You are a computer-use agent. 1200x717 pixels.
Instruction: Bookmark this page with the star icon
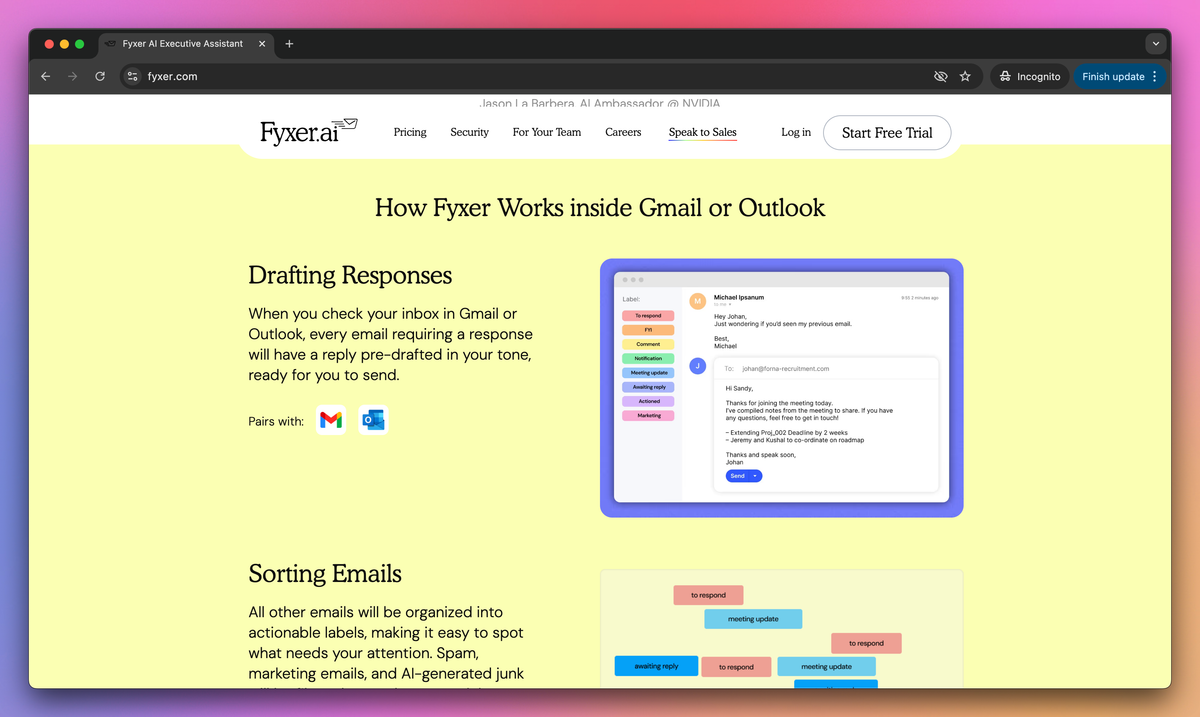[x=965, y=76]
